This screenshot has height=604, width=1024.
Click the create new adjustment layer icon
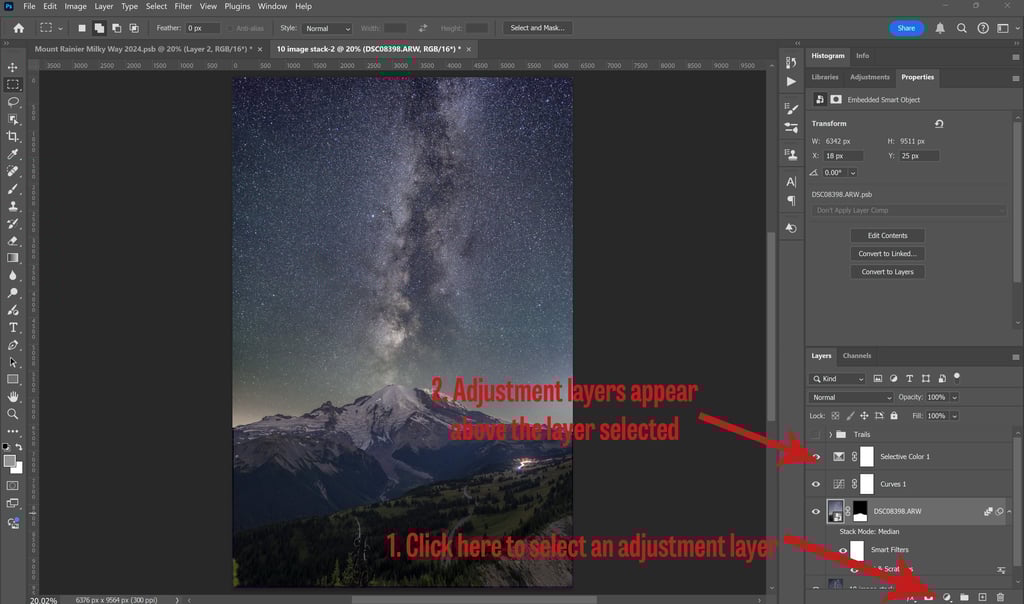click(947, 597)
